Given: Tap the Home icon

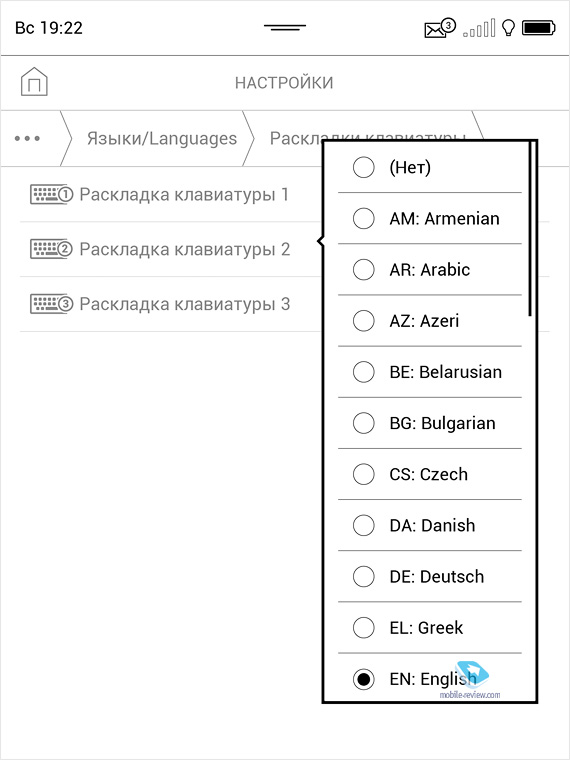Looking at the screenshot, I should click(34, 81).
